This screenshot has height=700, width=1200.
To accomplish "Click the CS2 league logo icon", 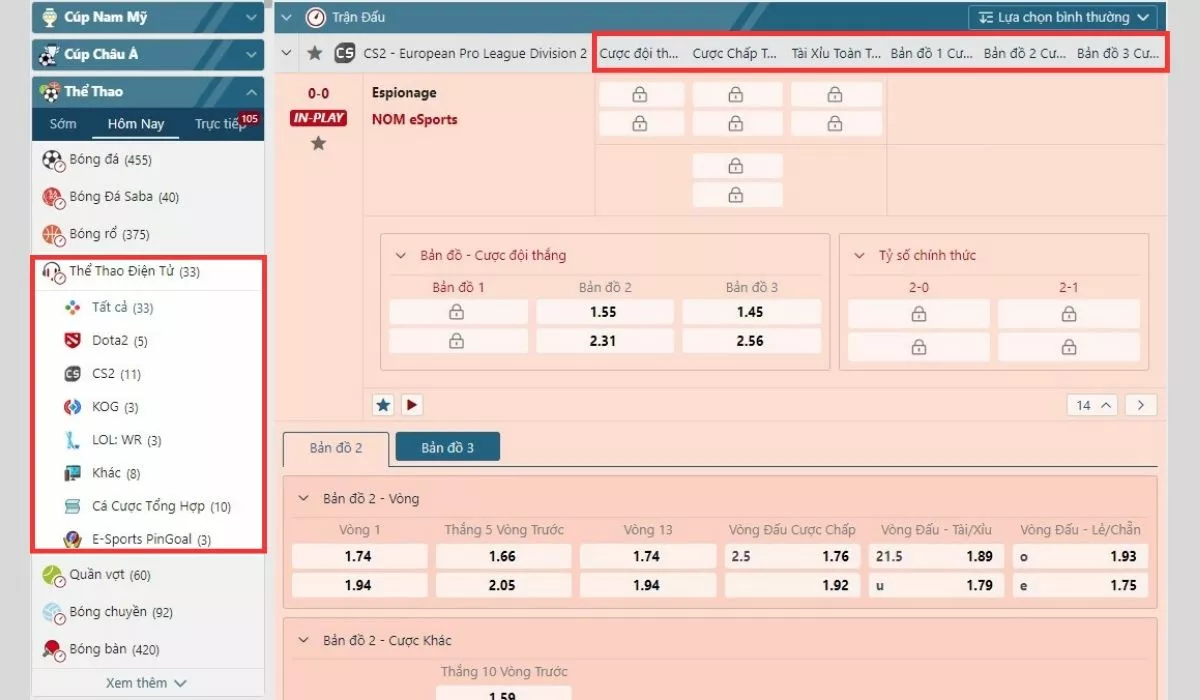I will 345,53.
